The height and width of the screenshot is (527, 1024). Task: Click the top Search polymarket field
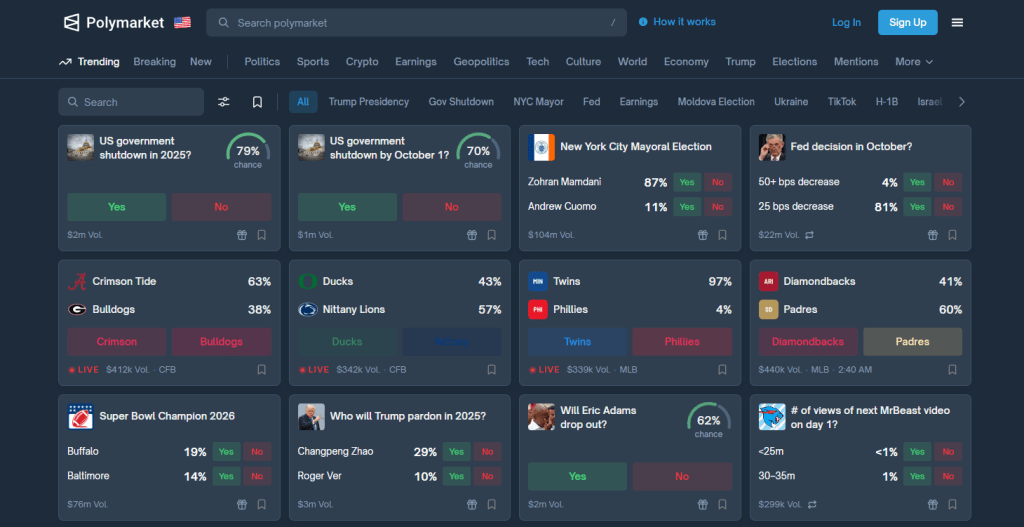tap(417, 23)
